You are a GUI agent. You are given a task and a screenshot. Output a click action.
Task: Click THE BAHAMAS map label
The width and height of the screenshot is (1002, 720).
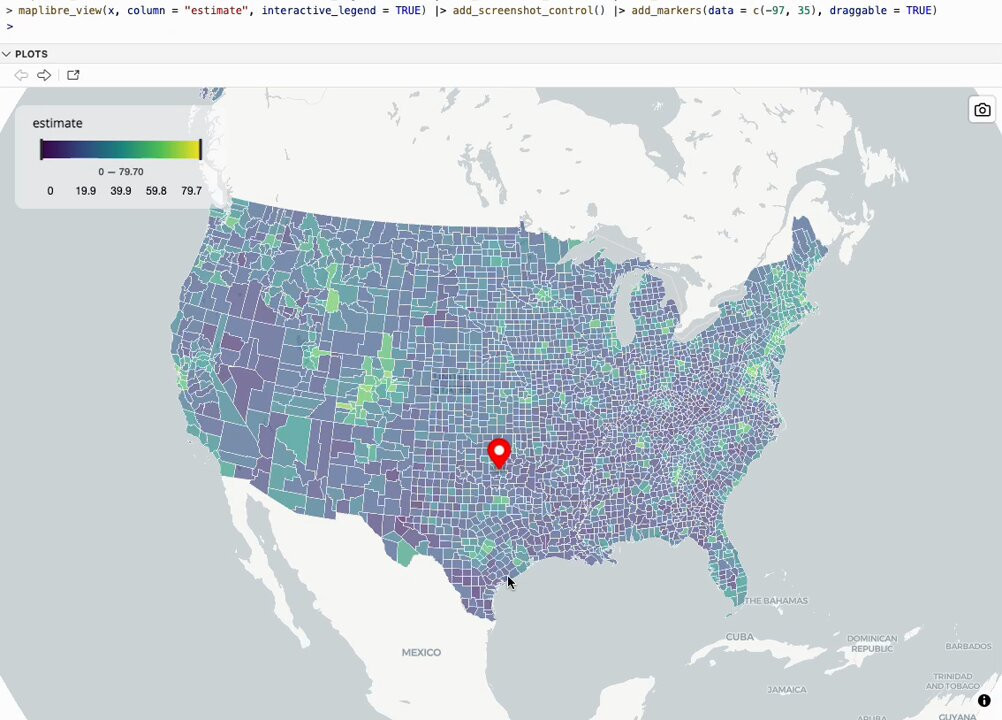point(776,601)
